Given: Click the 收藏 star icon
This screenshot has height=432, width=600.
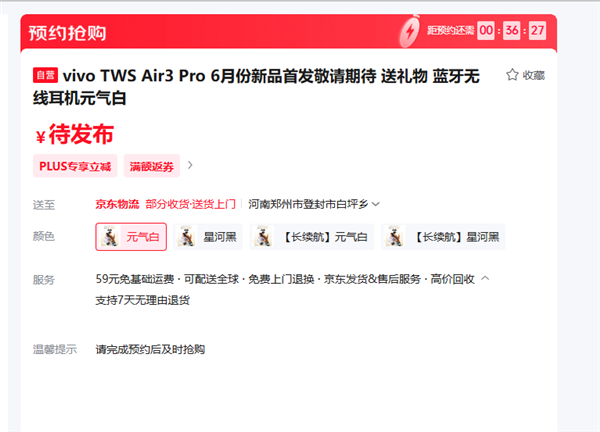Looking at the screenshot, I should (513, 75).
